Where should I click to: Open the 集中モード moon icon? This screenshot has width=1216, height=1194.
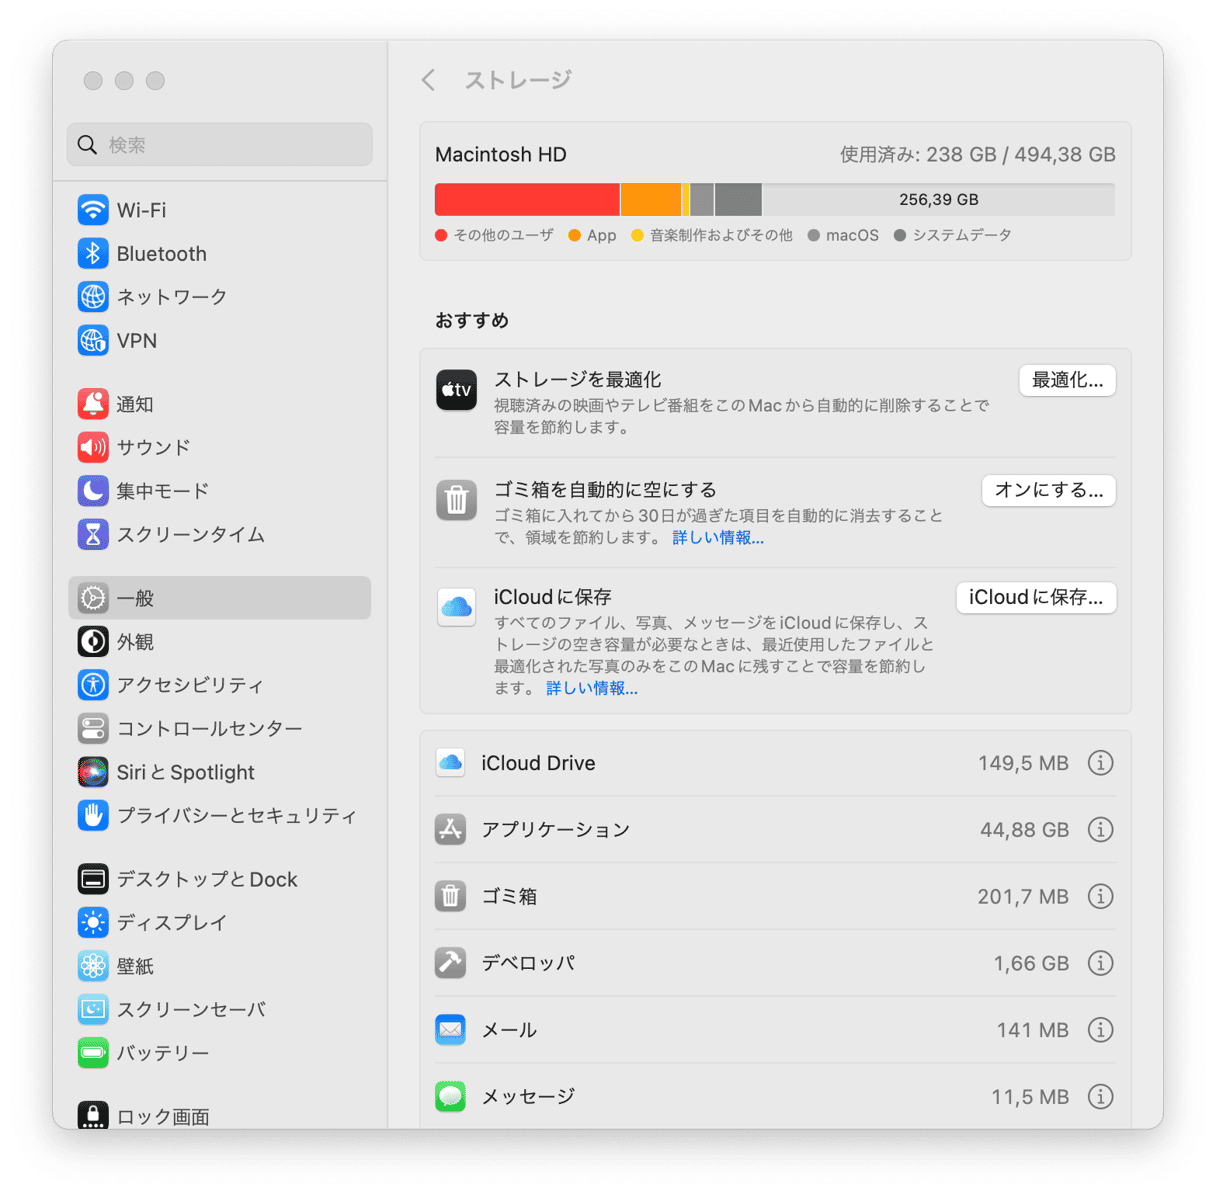(93, 491)
